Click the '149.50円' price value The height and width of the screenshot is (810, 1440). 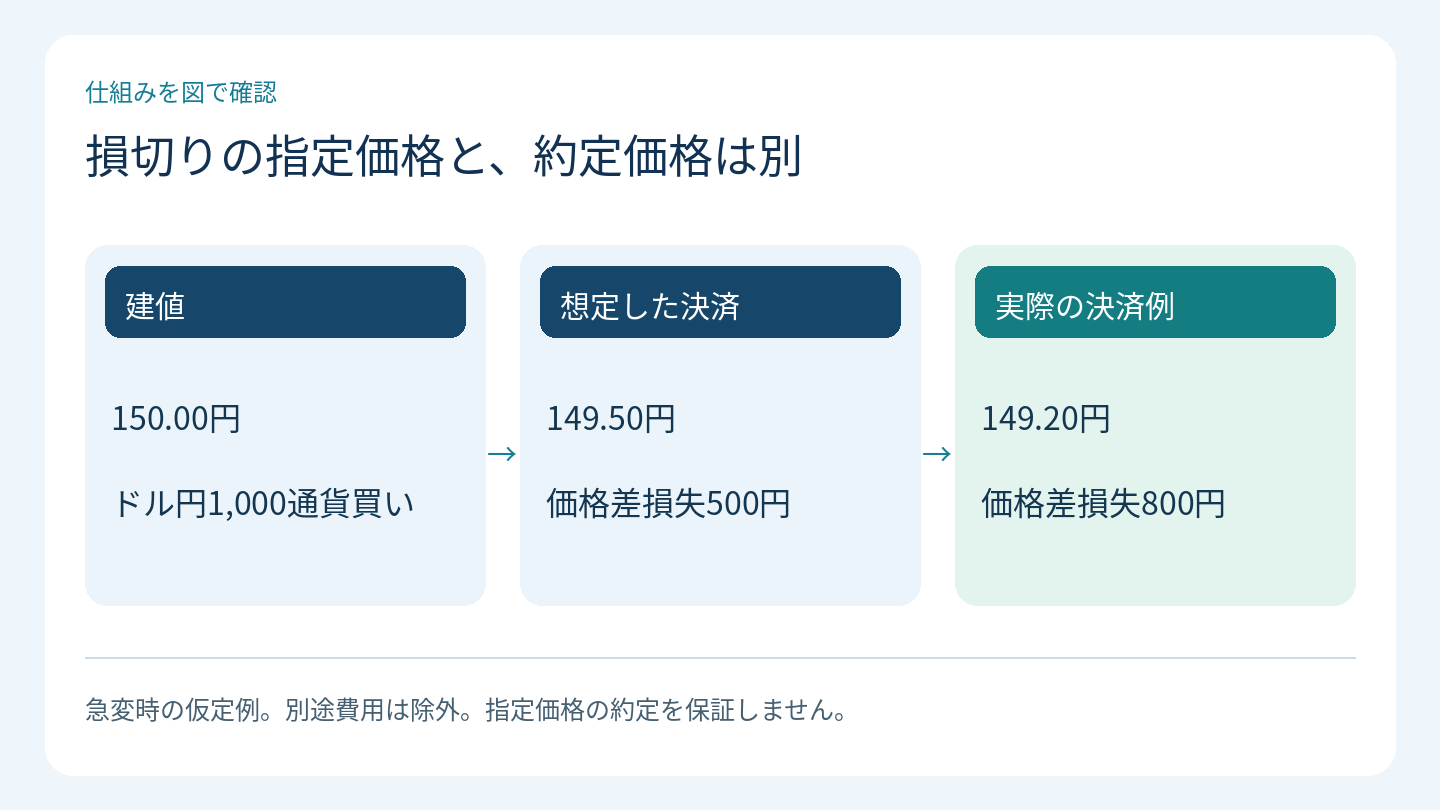tap(611, 418)
